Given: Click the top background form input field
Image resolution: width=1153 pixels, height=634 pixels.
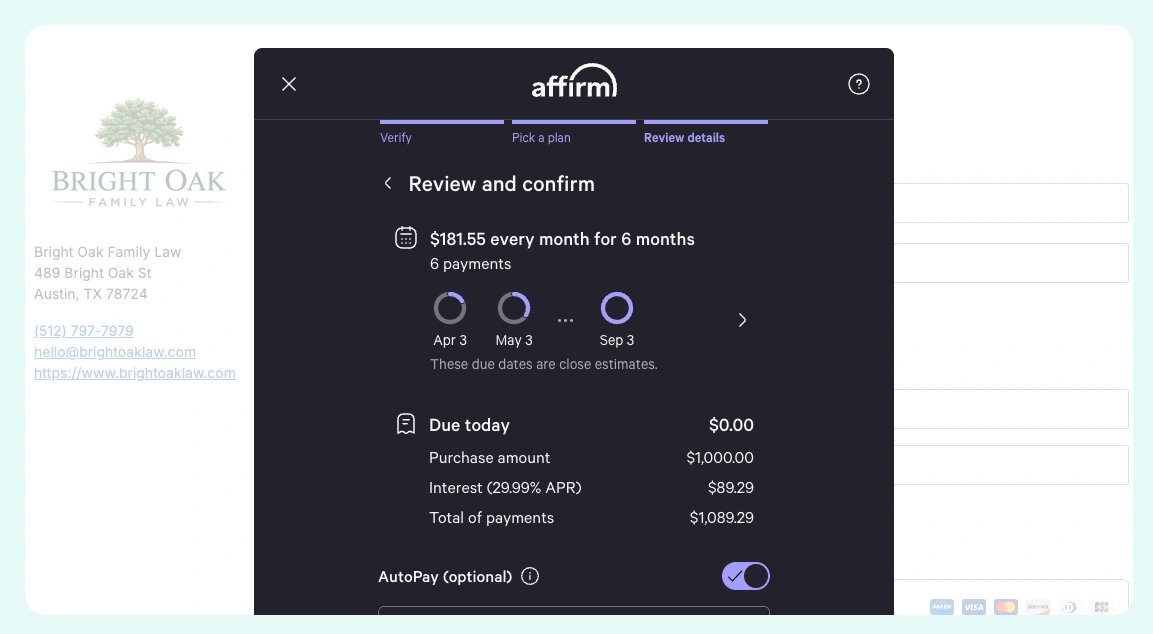Looking at the screenshot, I should pos(1011,203).
